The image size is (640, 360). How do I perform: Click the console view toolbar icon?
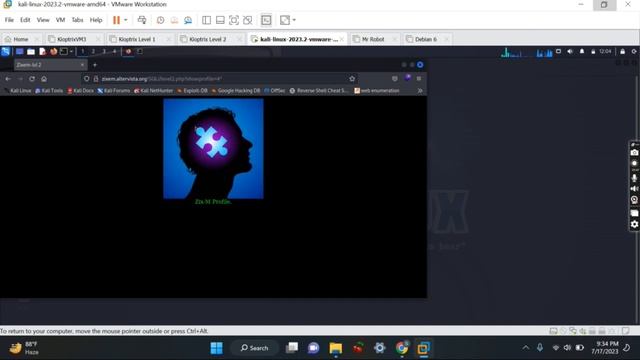[266, 20]
